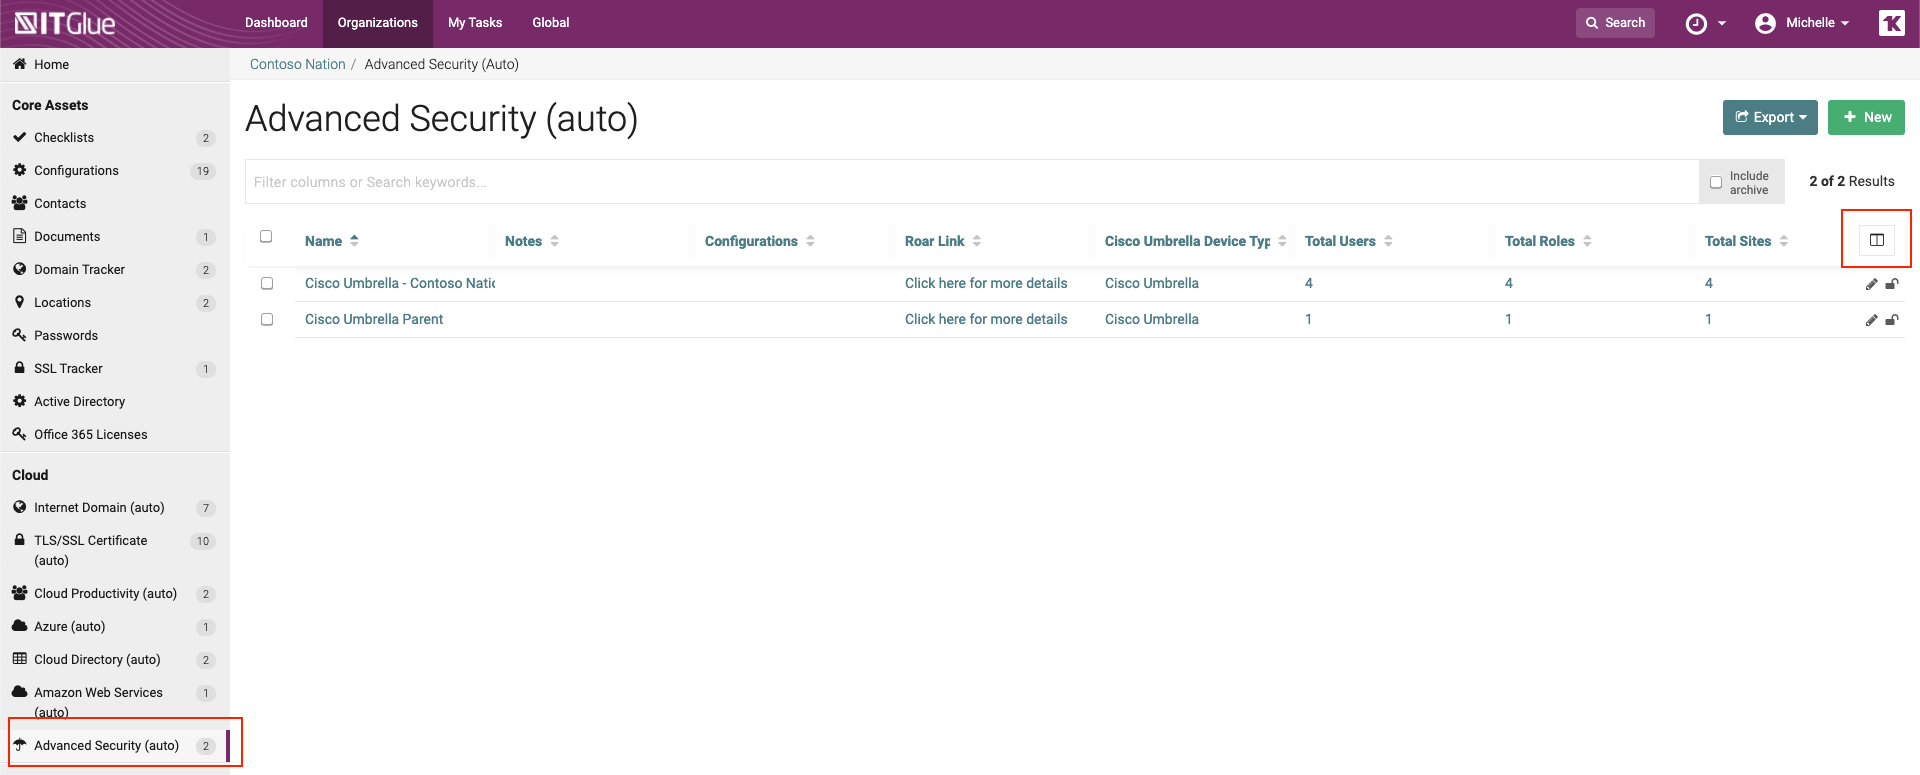The image size is (1920, 775).
Task: Click Device Type cell in Cisco Umbrella Parent row
Action: click(1152, 320)
